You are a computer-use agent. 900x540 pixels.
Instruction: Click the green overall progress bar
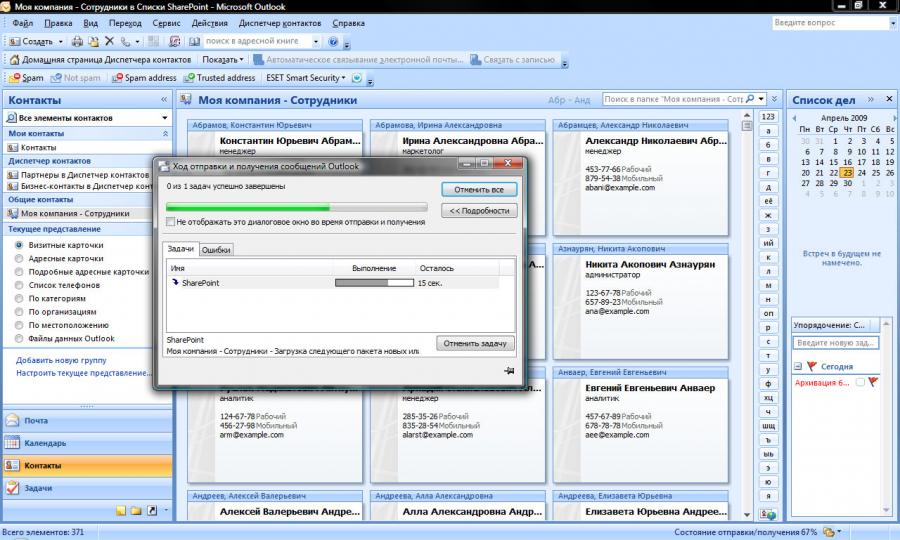[296, 207]
